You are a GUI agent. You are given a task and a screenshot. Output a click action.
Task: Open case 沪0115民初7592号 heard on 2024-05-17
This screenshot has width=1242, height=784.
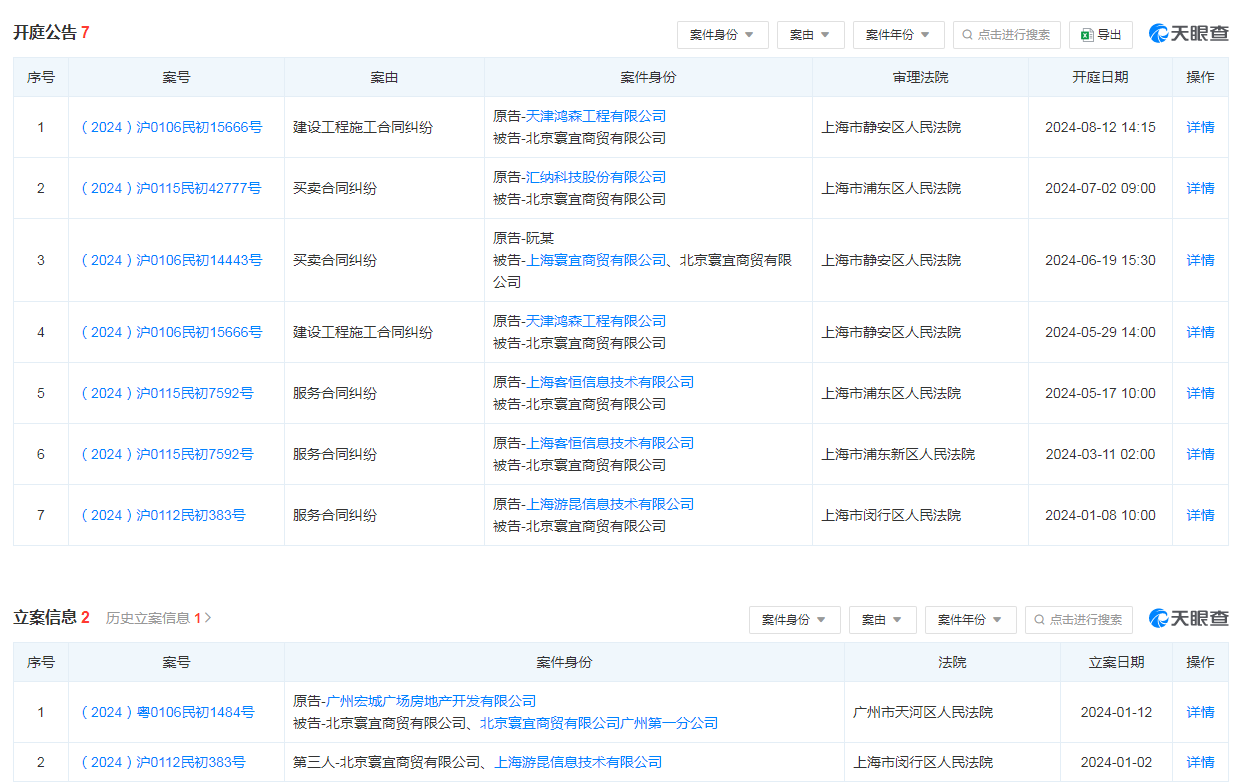[167, 393]
